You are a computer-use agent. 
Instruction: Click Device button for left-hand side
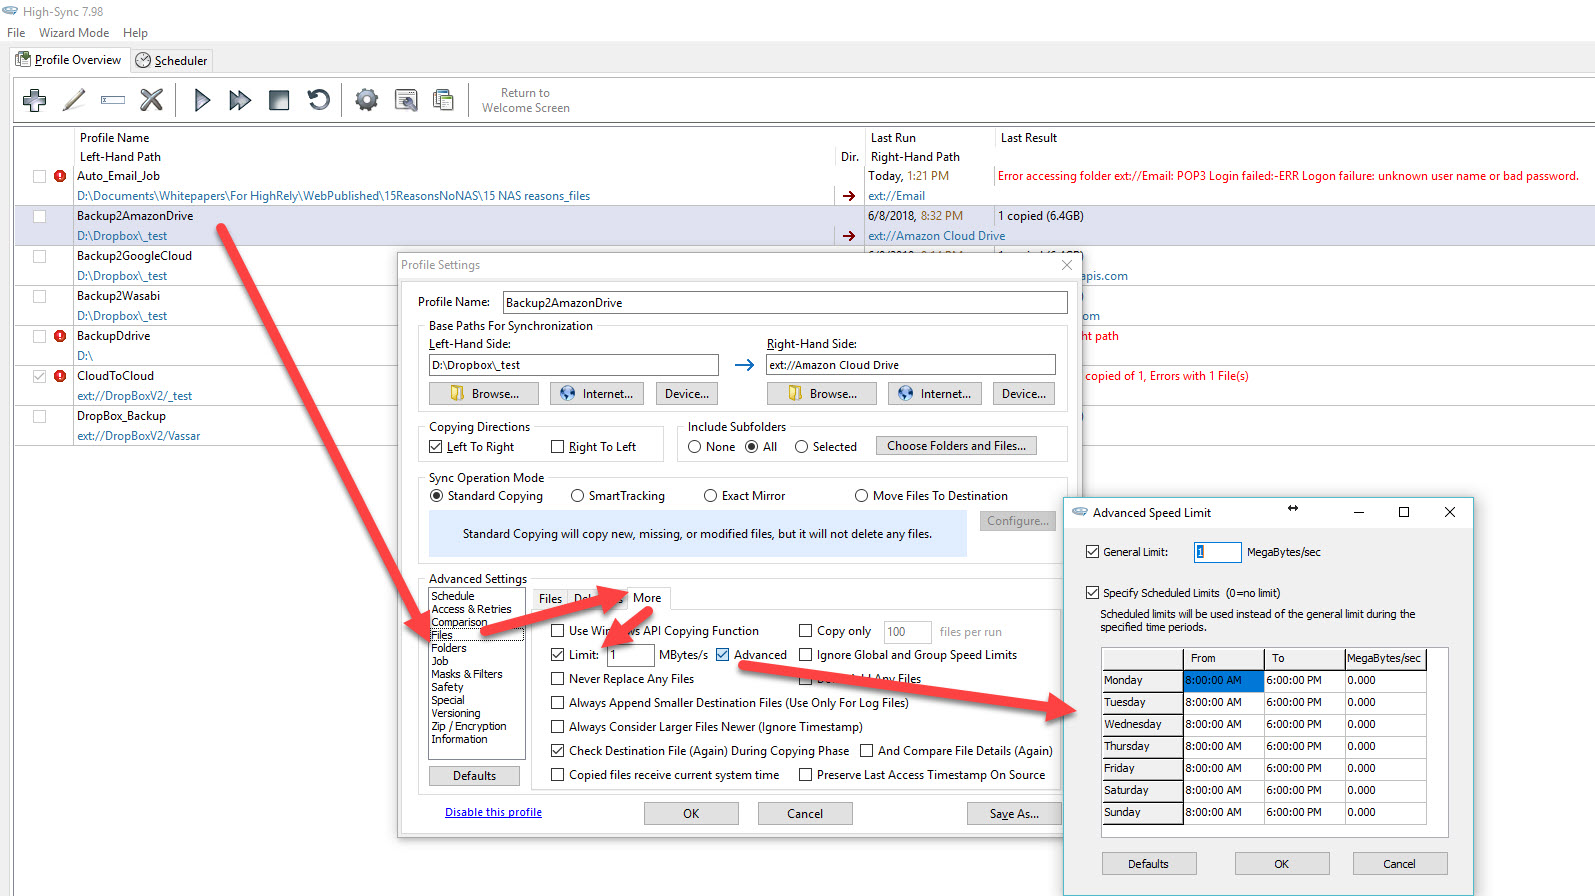click(x=687, y=394)
